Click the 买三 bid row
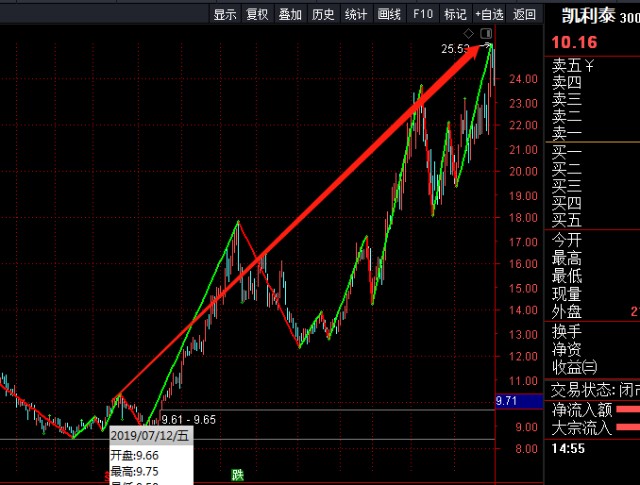Screen dimensions: 640x485 pos(592,186)
